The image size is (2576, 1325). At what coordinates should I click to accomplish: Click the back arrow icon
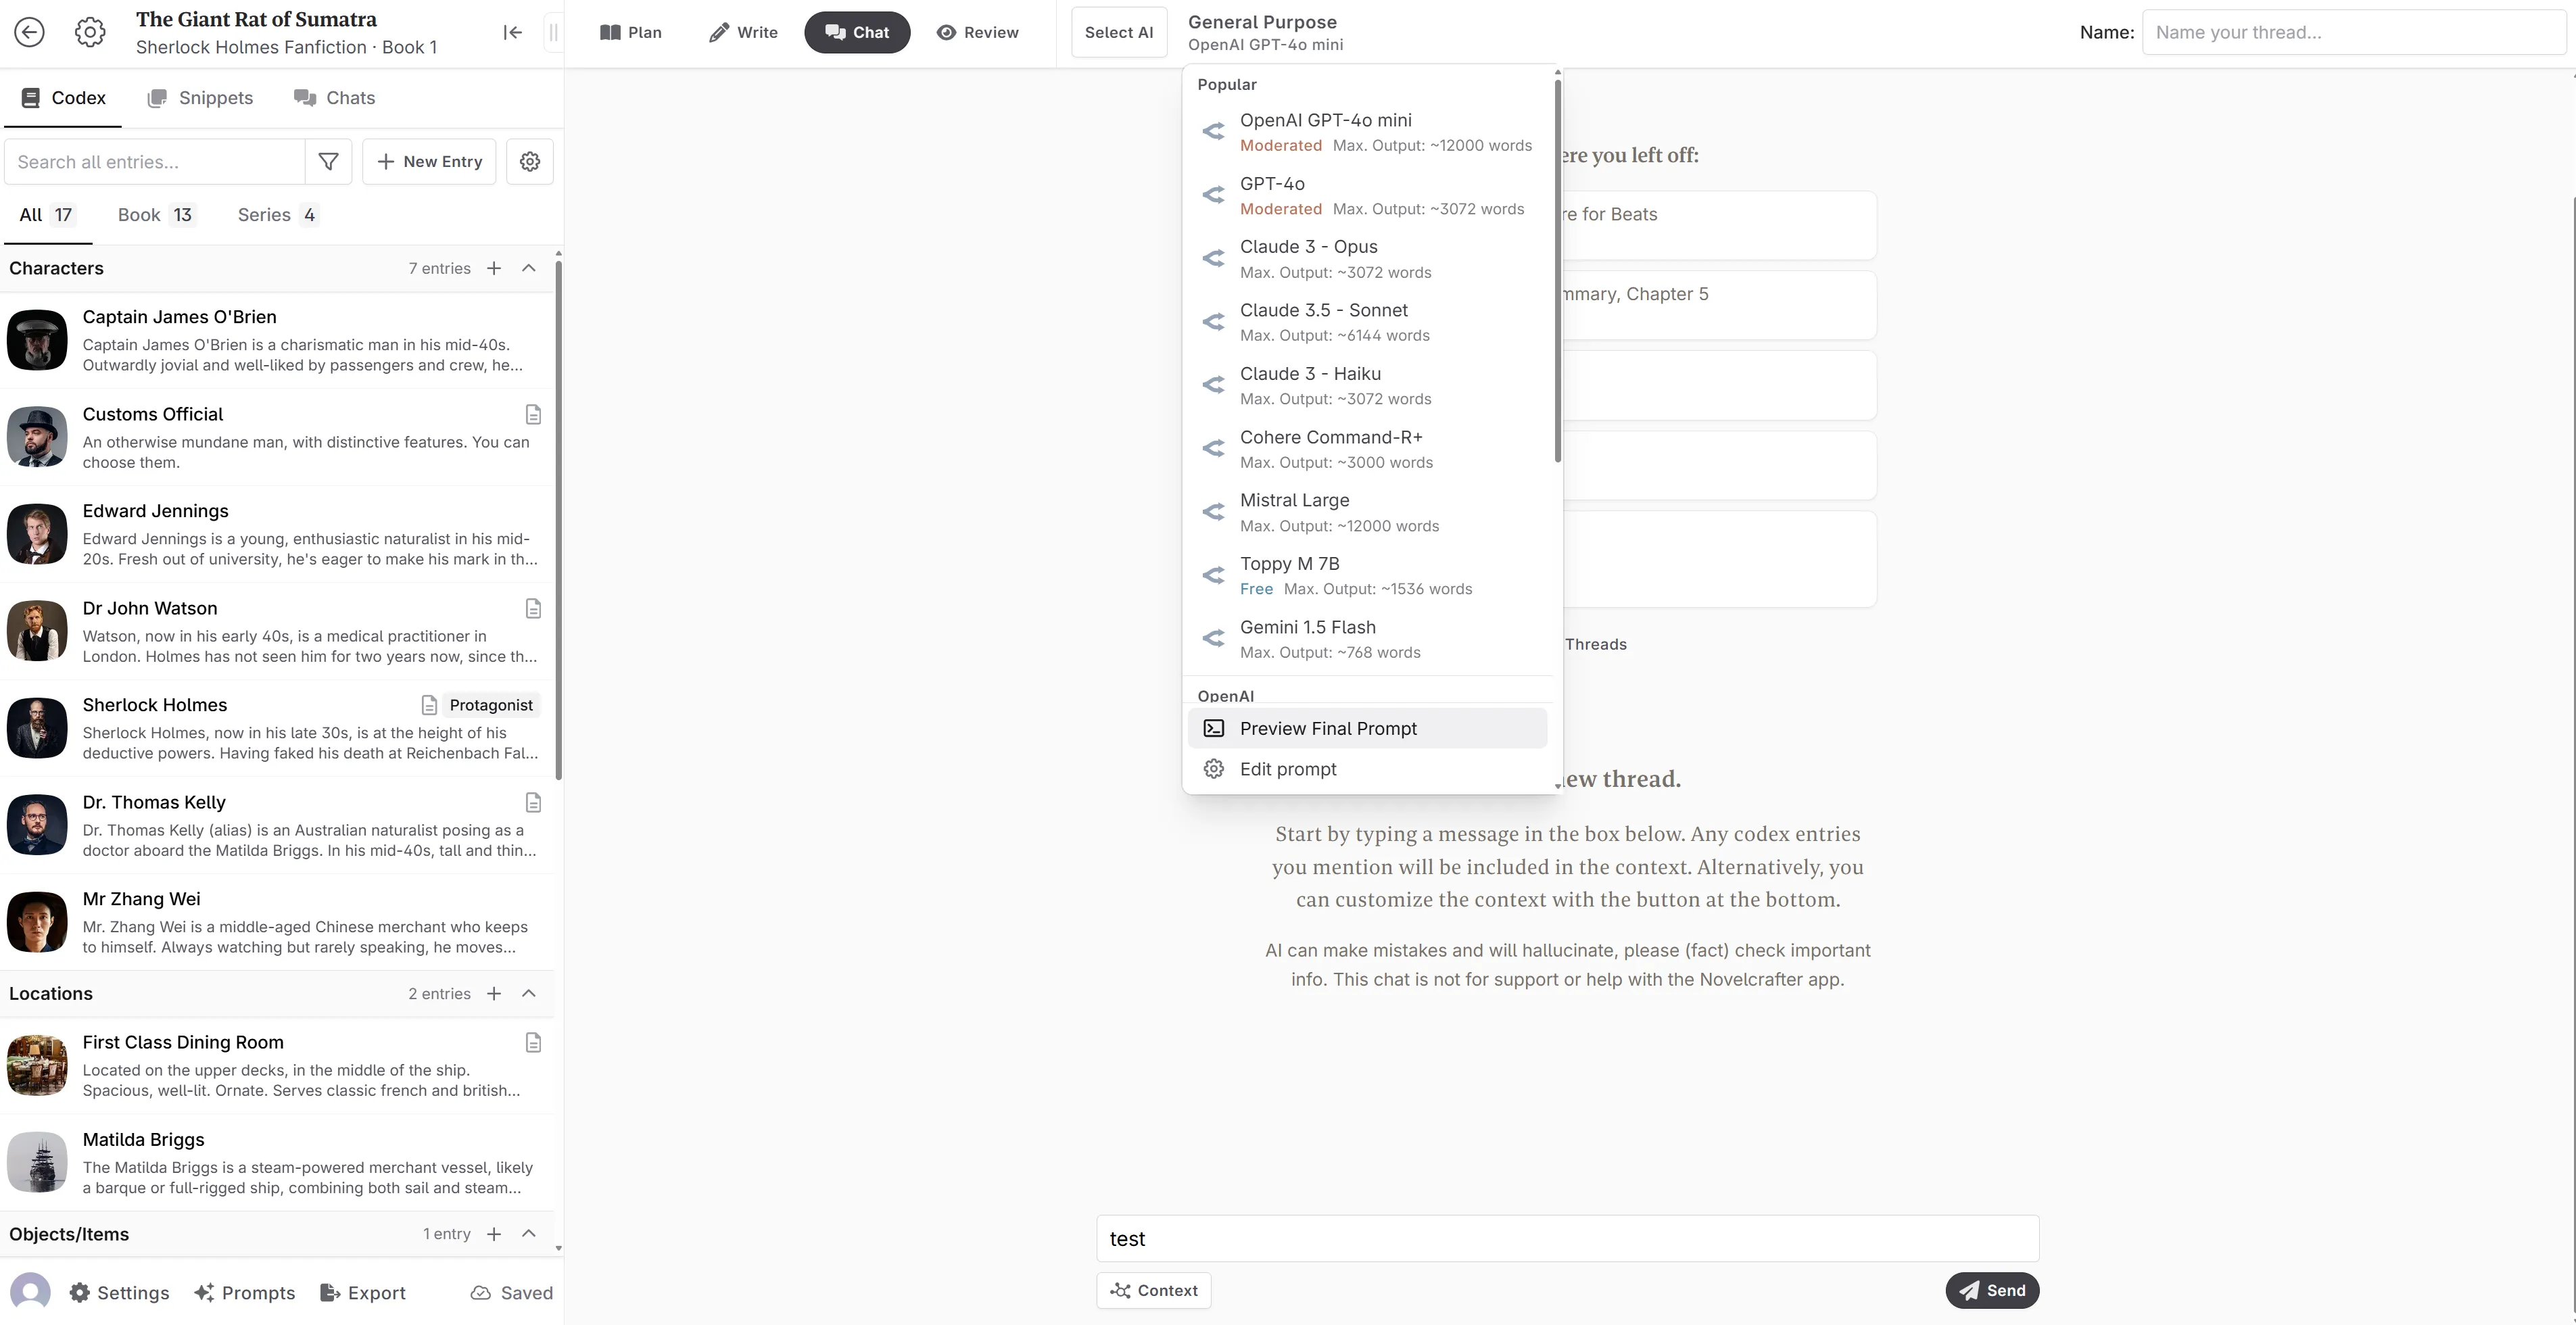(30, 32)
